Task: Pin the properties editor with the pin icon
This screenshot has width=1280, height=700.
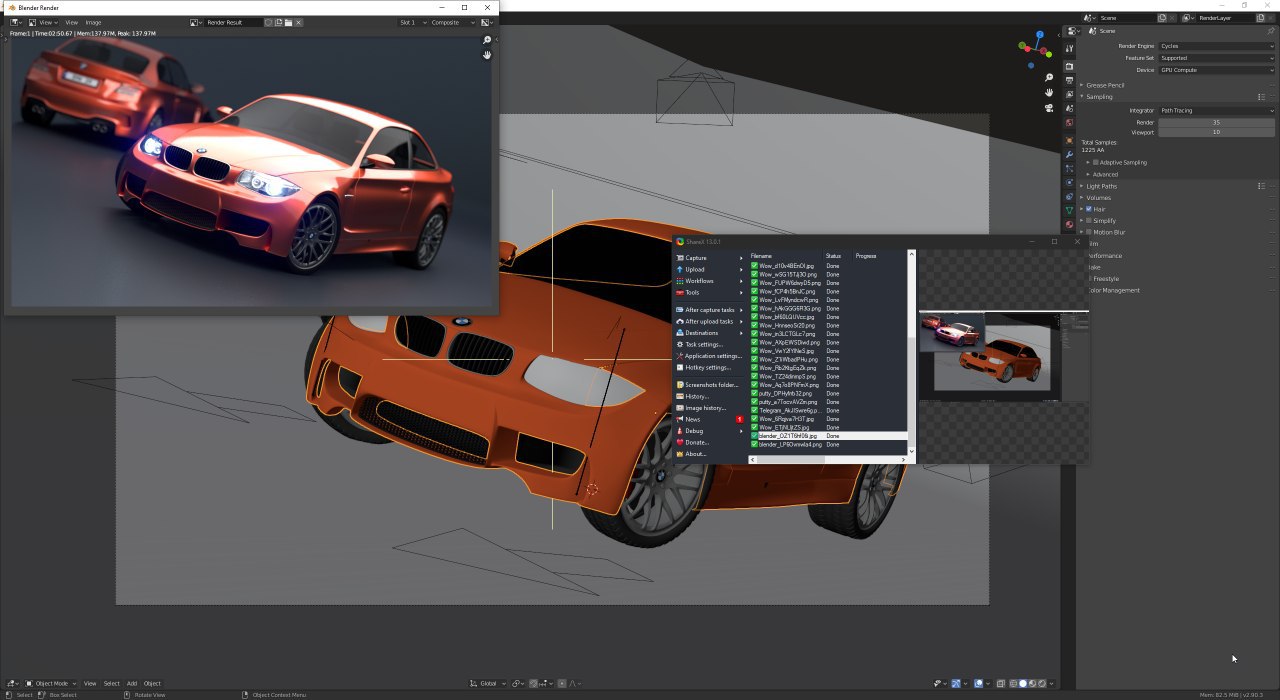Action: pos(1270,31)
